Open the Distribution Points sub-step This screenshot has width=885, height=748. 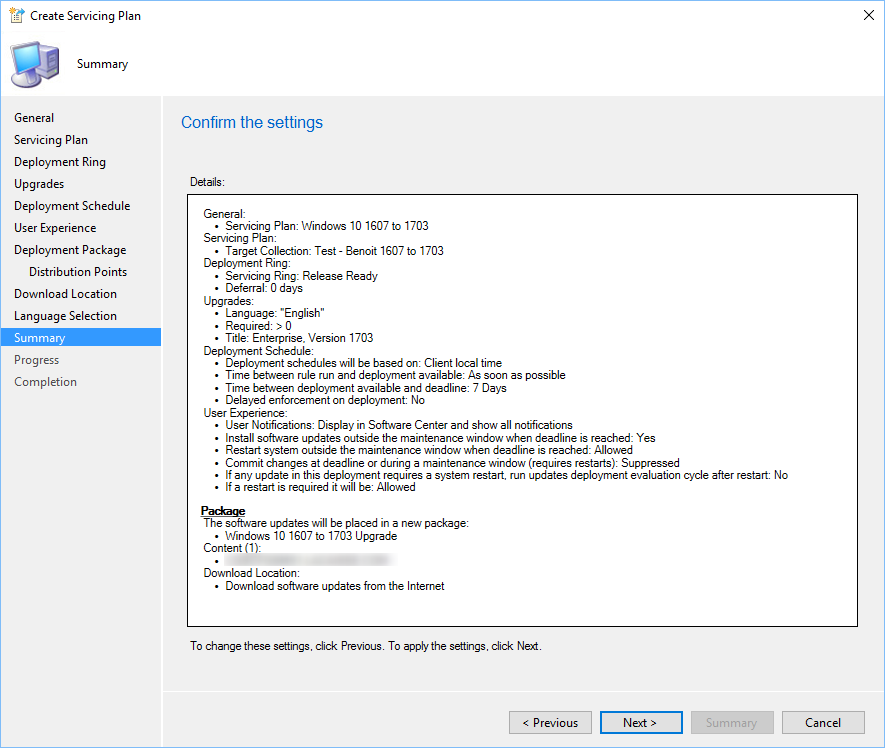pyautogui.click(x=78, y=272)
